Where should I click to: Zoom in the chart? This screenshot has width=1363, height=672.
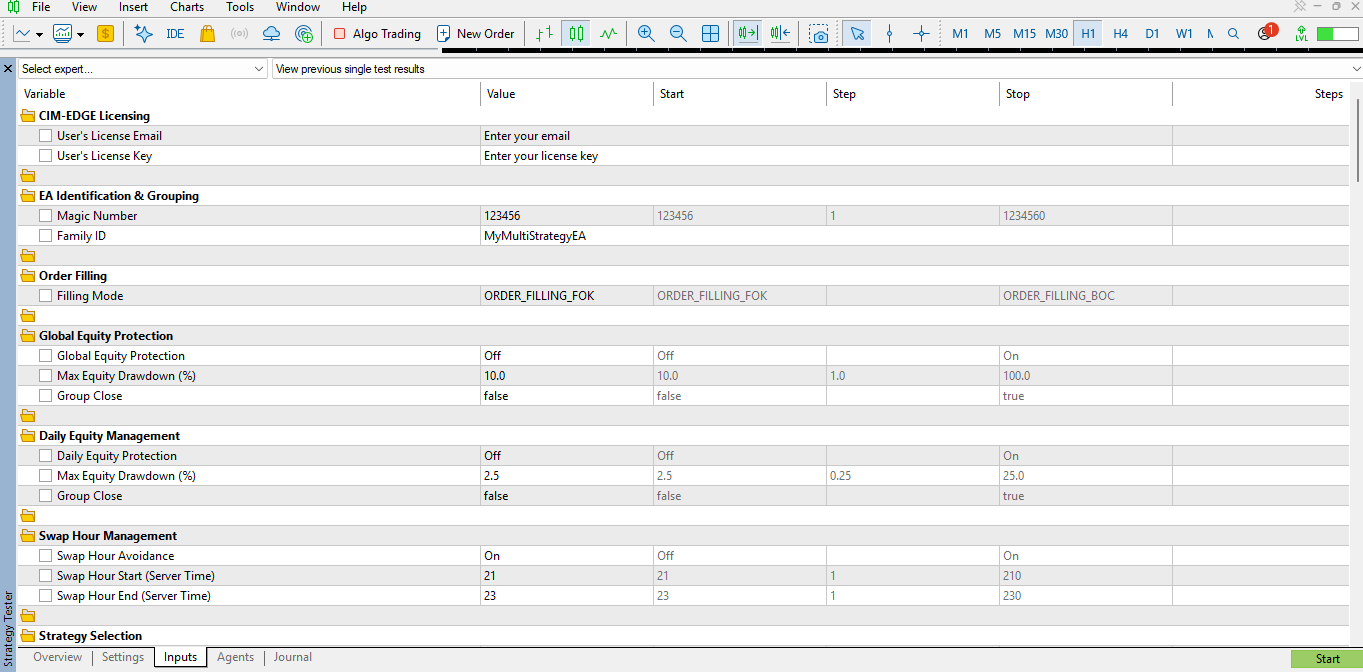(x=646, y=33)
